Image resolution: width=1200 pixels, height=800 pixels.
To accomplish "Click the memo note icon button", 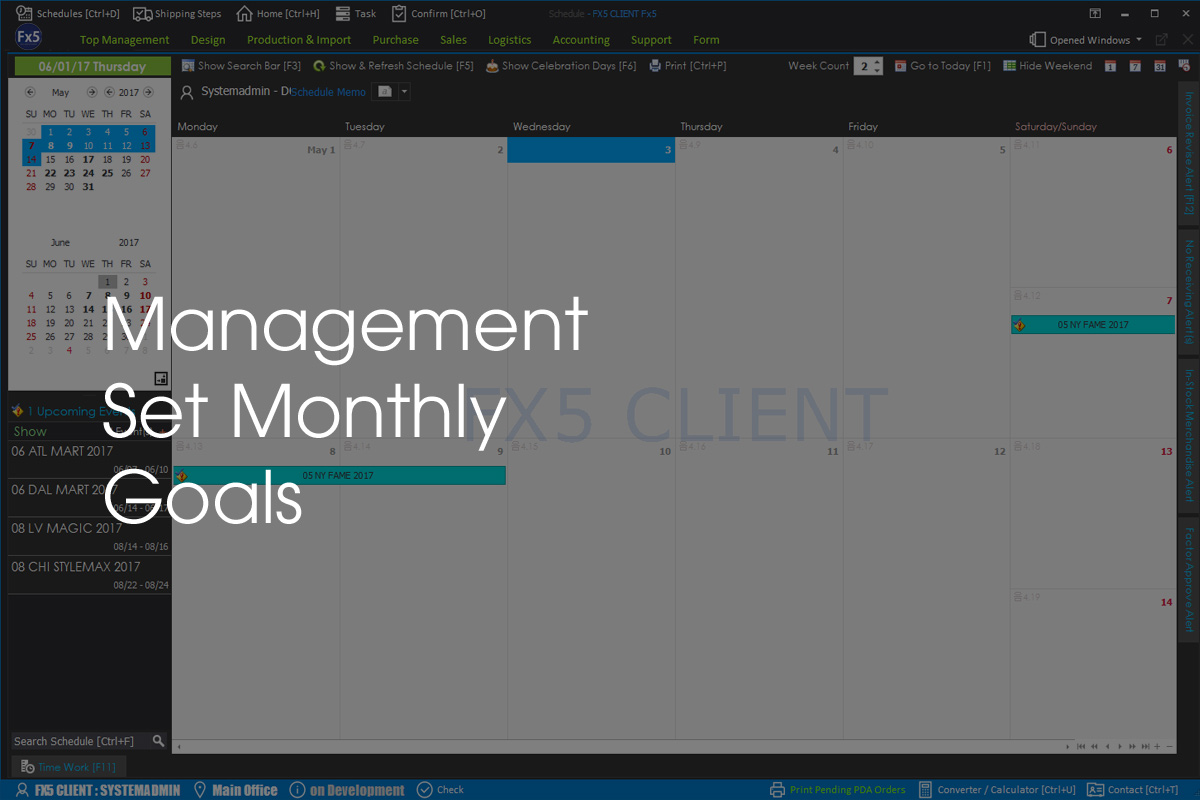I will point(385,92).
